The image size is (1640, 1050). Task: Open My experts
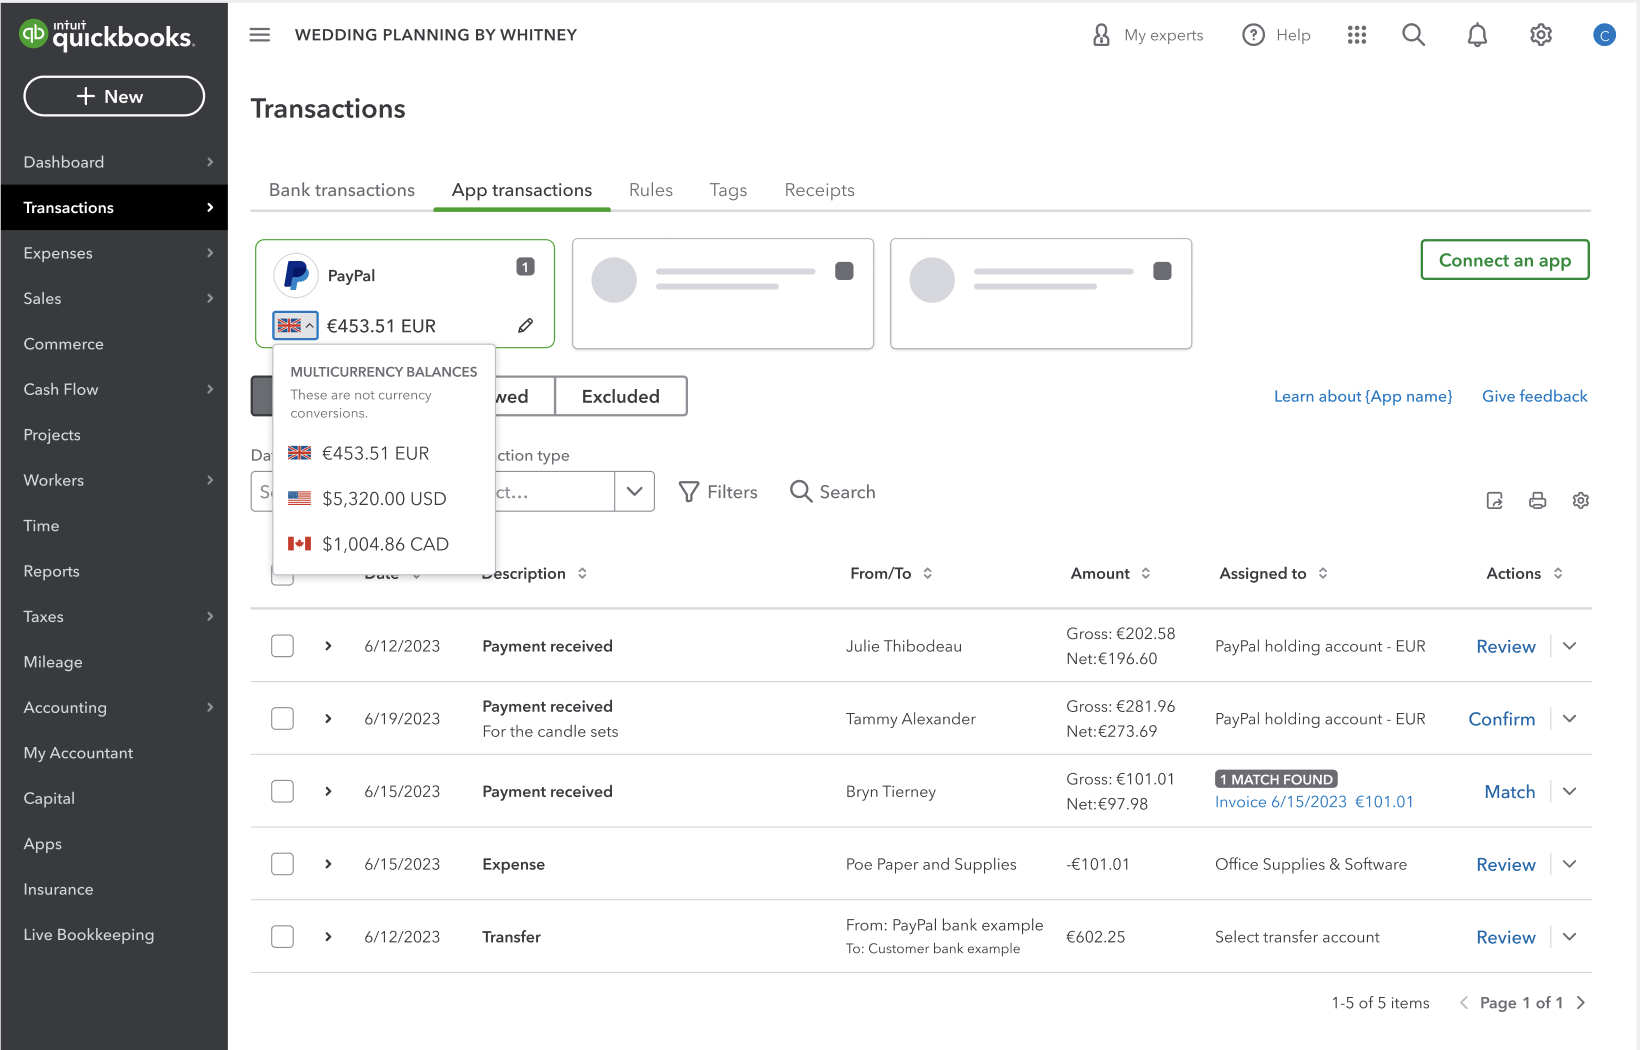1148,35
